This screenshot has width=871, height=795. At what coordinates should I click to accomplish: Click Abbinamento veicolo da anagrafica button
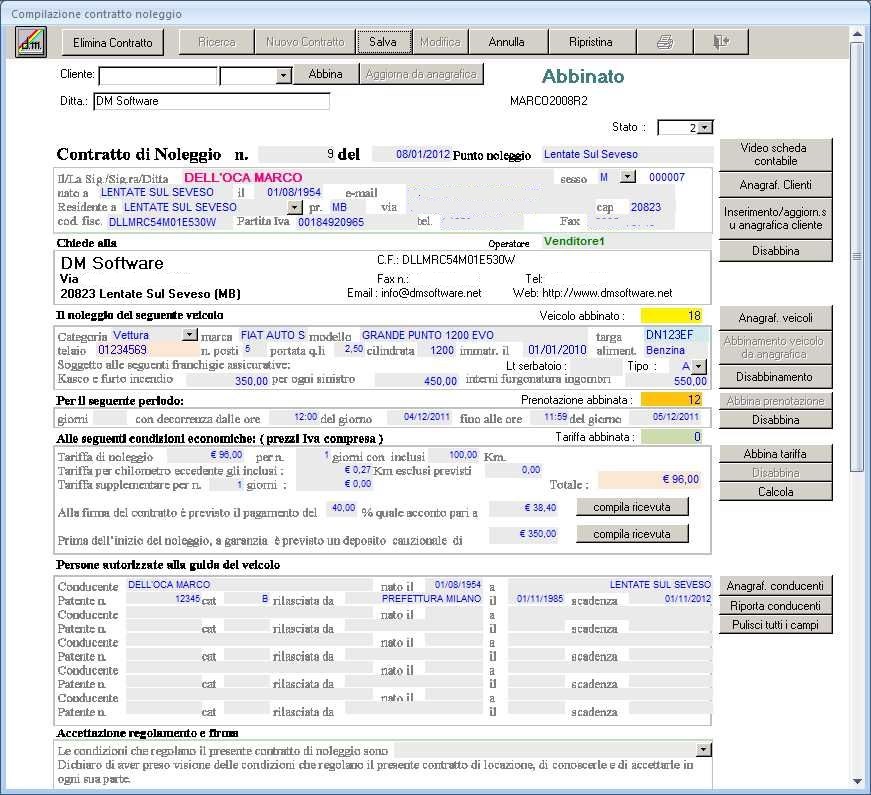click(x=775, y=347)
